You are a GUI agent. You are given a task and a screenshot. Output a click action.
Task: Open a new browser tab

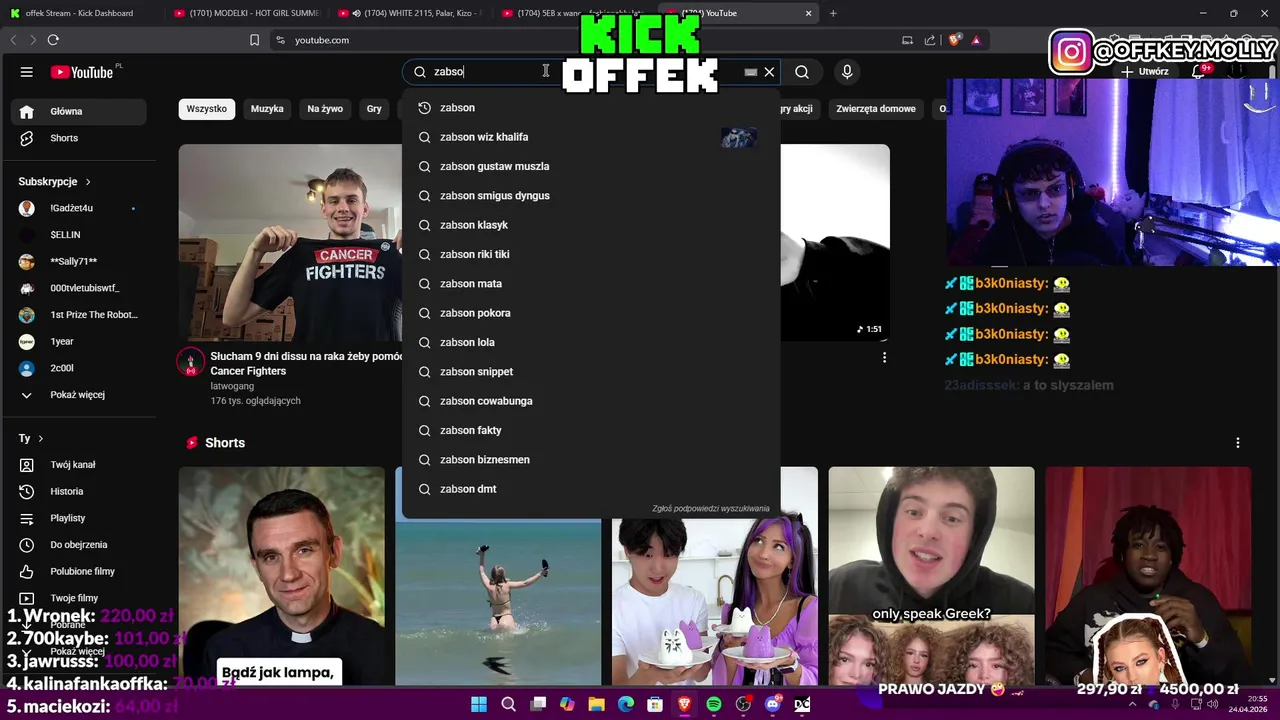833,13
